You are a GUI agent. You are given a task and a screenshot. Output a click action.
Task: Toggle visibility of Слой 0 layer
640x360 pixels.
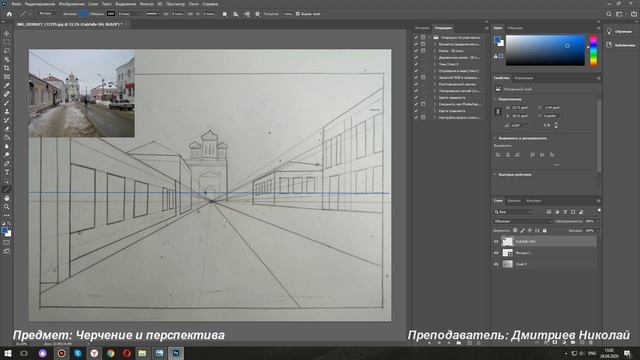(496, 264)
